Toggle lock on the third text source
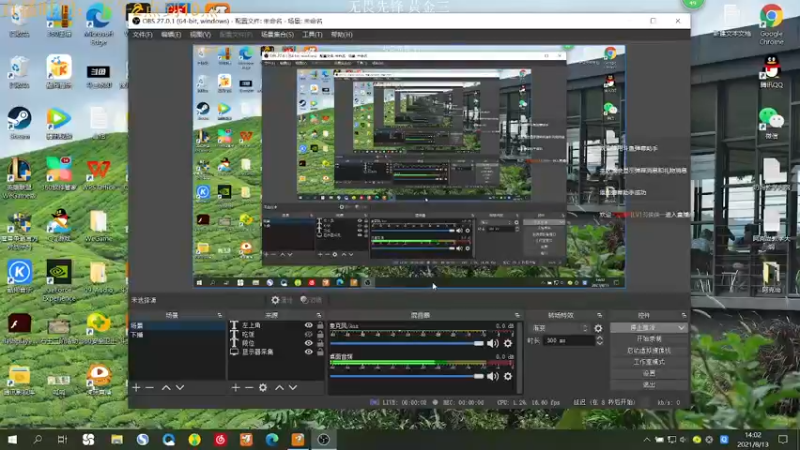This screenshot has height=450, width=800. pyautogui.click(x=320, y=343)
